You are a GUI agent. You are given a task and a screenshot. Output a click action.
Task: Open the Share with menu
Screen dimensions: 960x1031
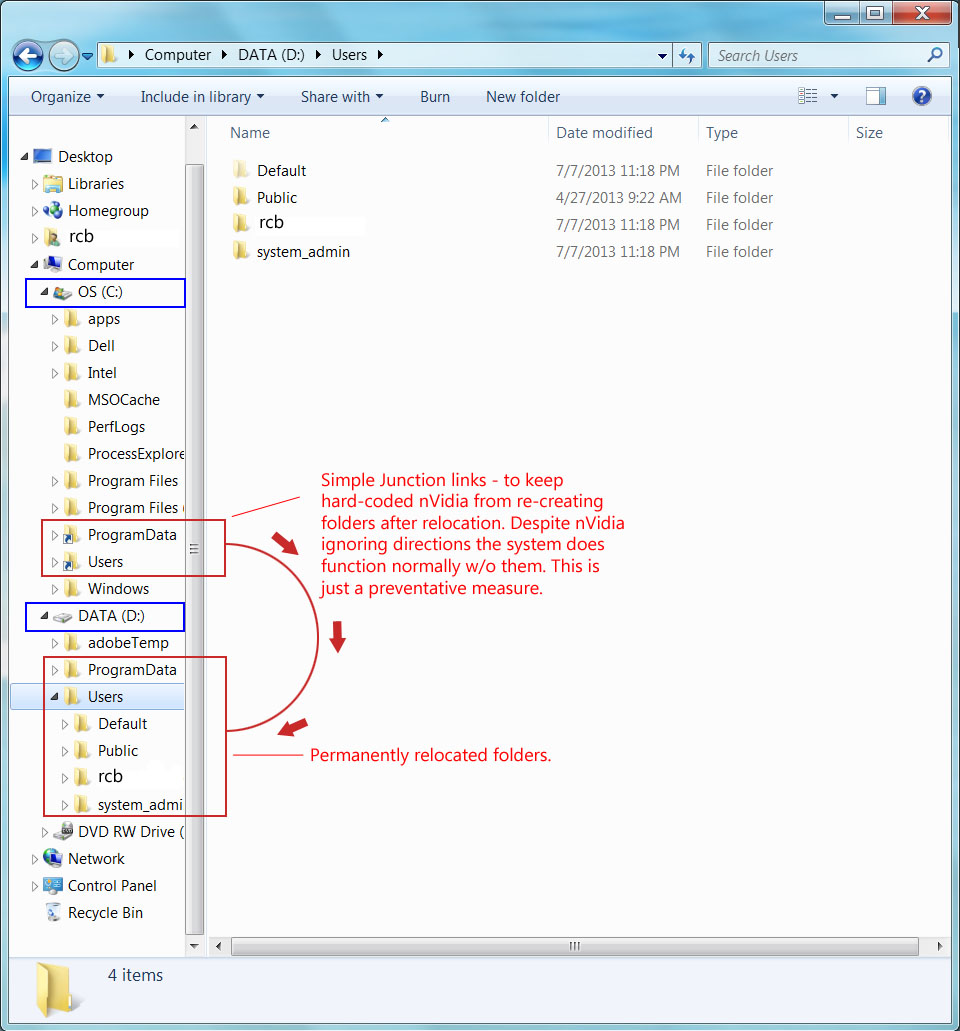coord(341,97)
